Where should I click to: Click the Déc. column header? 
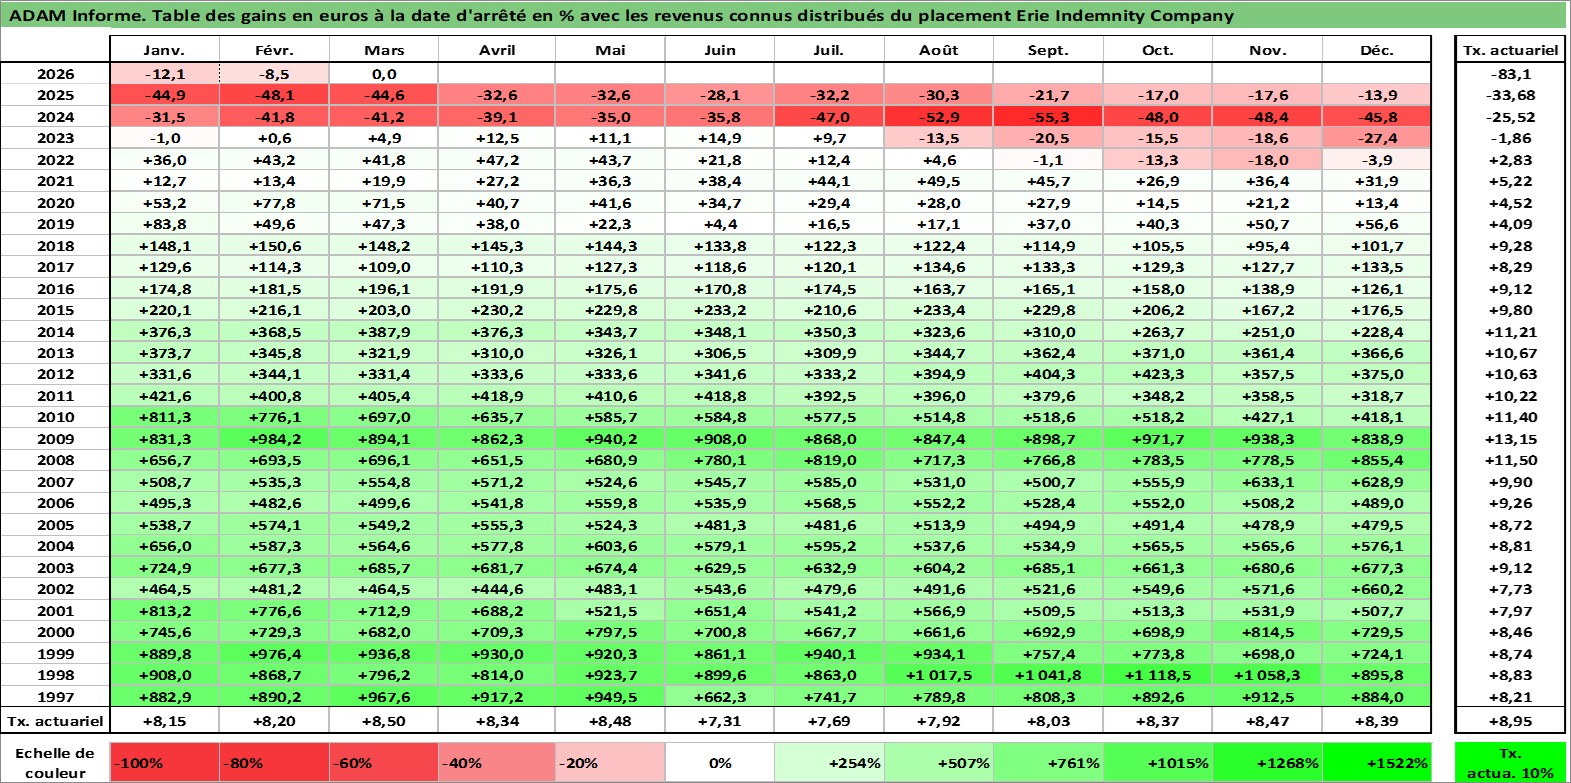point(1377,50)
